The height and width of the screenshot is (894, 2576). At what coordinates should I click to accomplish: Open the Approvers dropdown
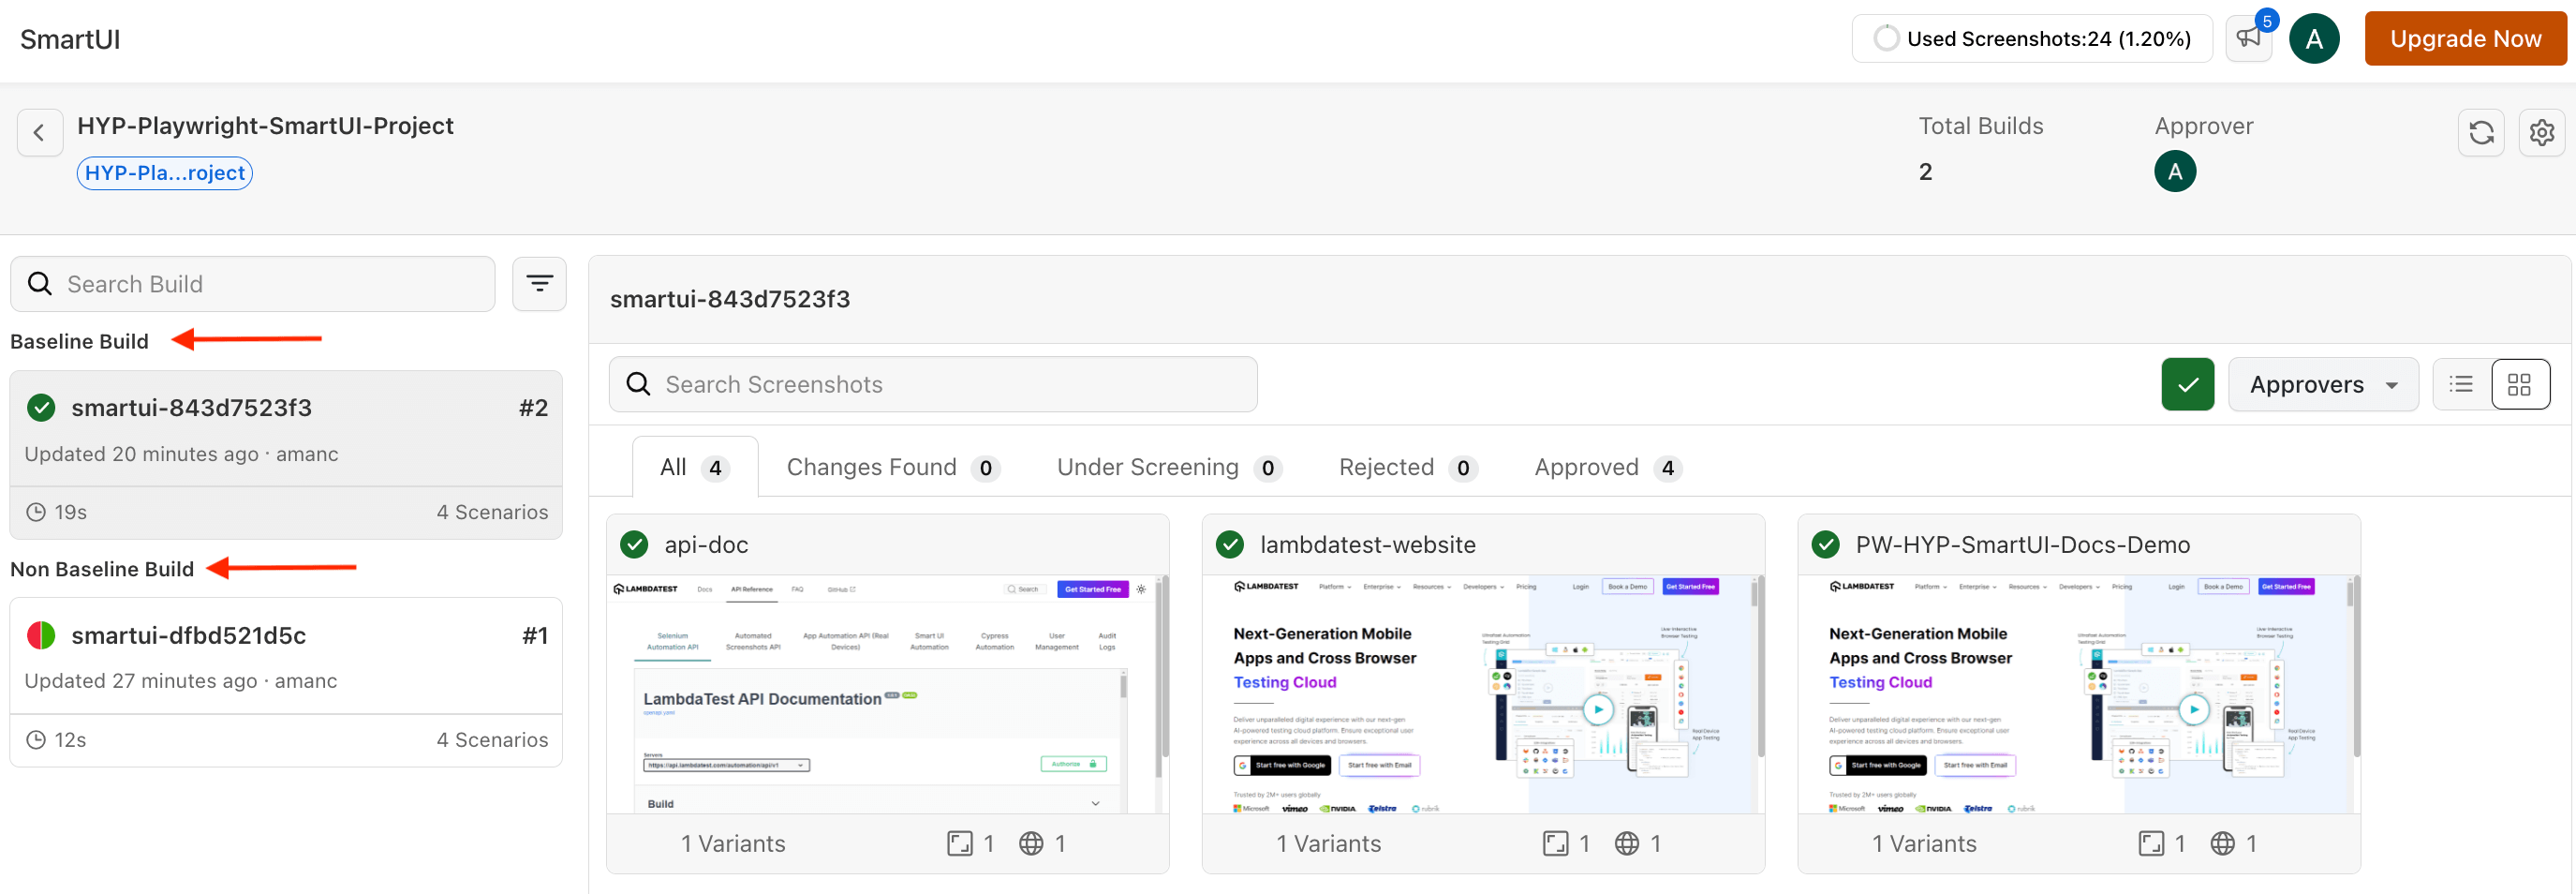click(2323, 384)
